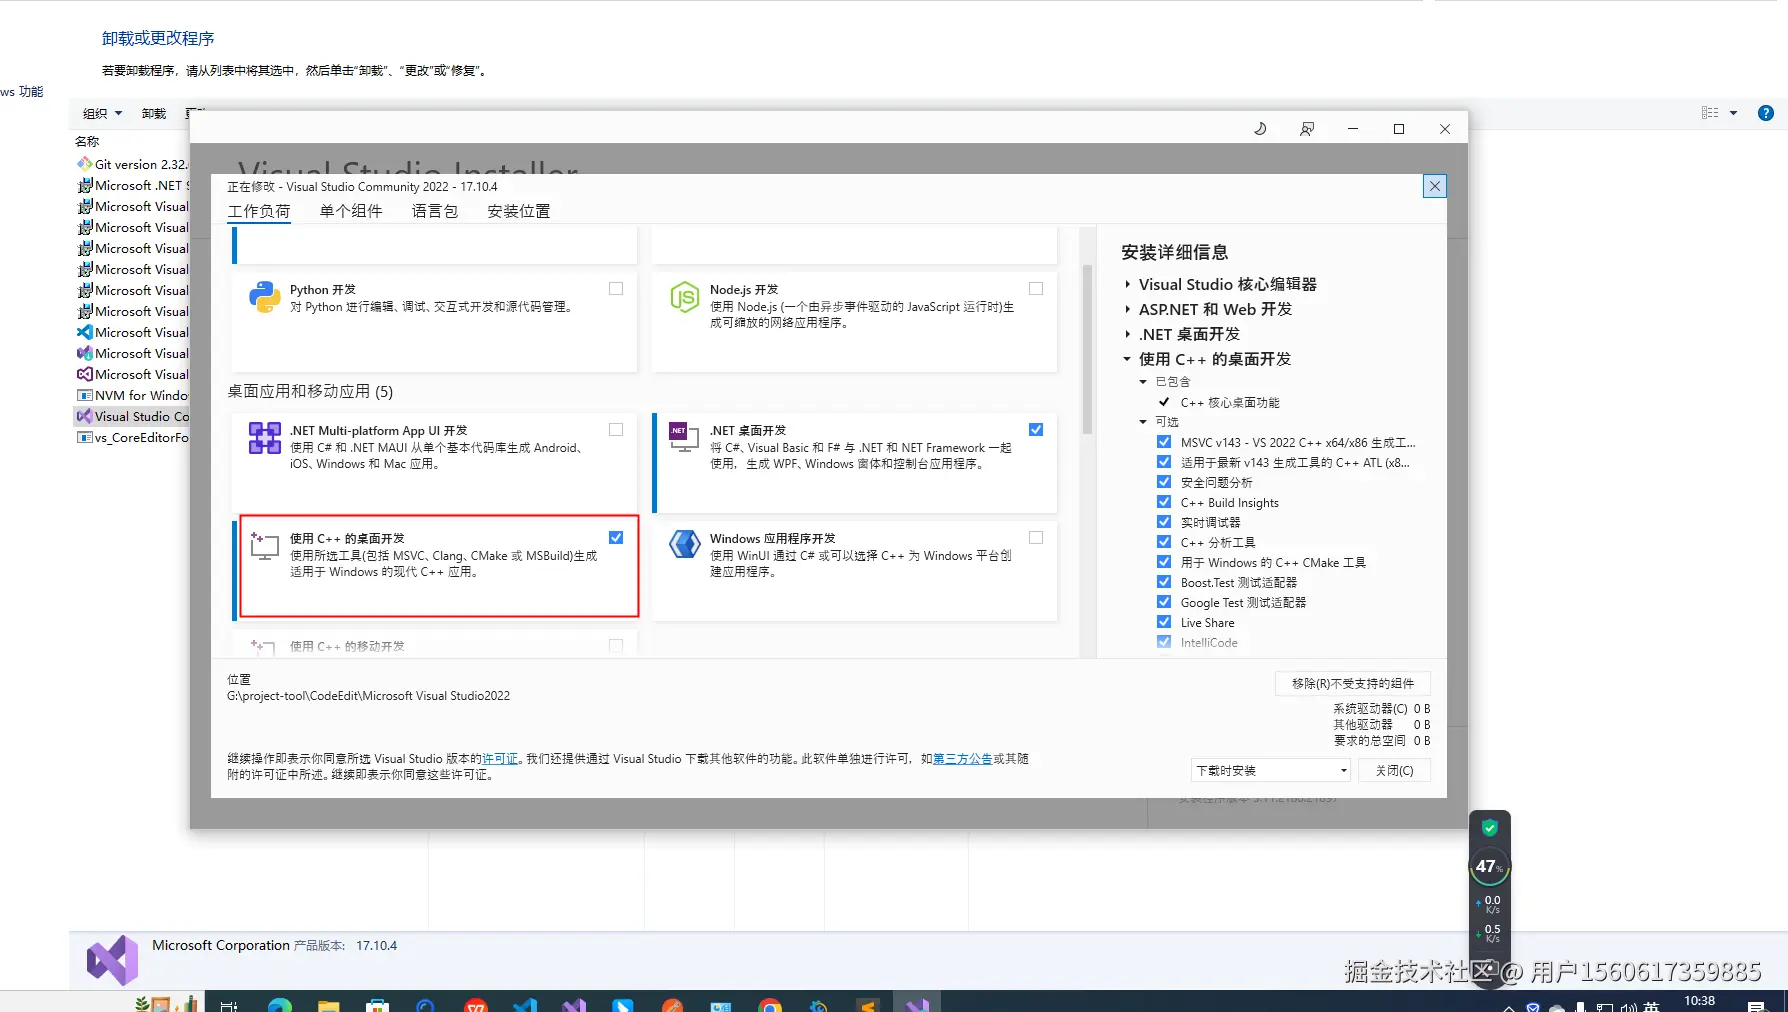1788x1012 pixels.
Task: Click the 名称 column header
Action: click(87, 141)
